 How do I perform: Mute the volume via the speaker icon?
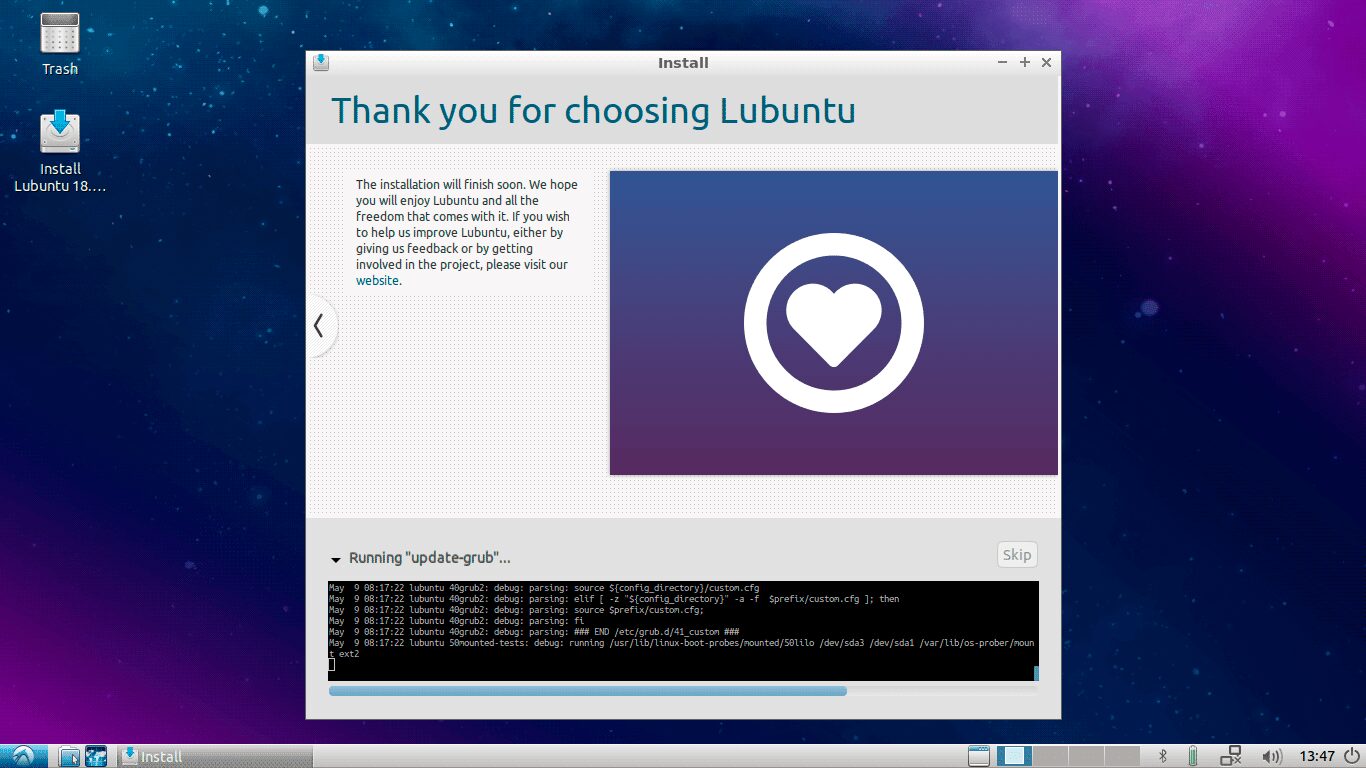(1271, 756)
